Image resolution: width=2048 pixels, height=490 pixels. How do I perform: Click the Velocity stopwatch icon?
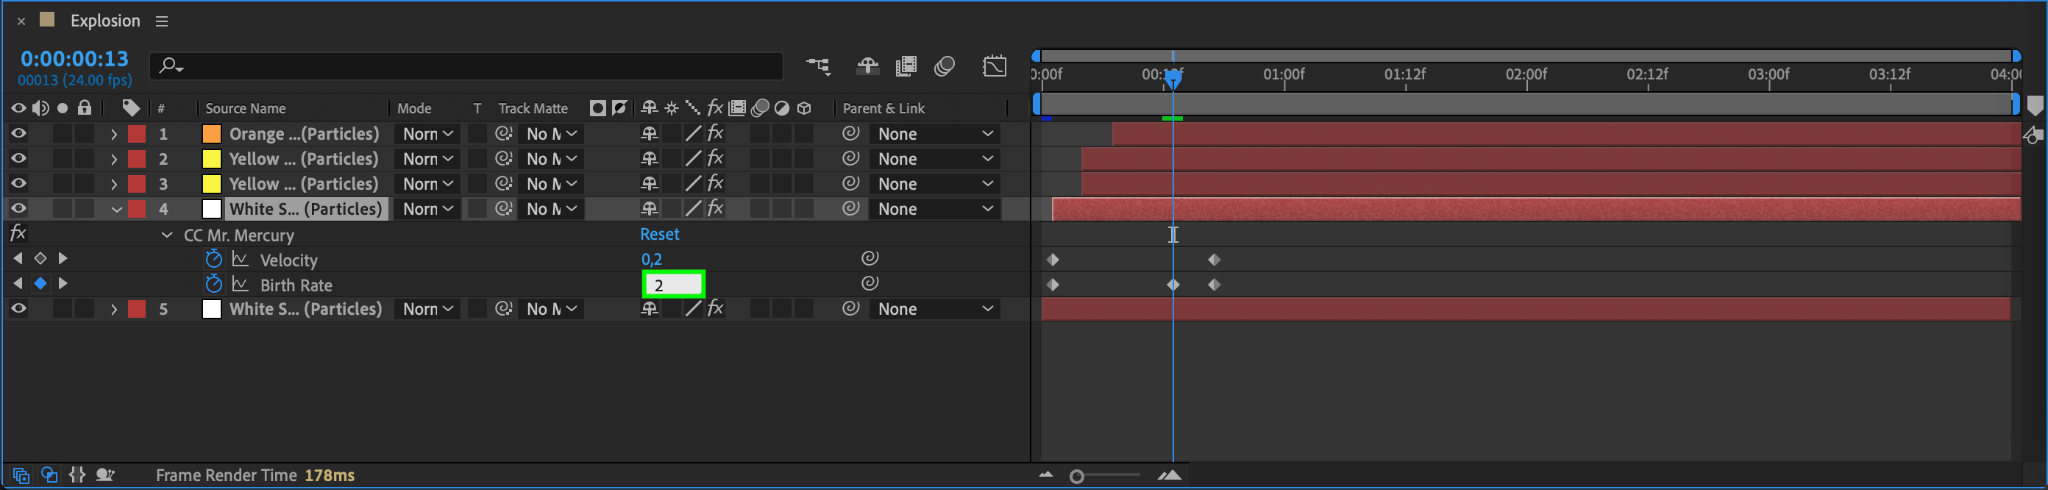click(x=213, y=260)
